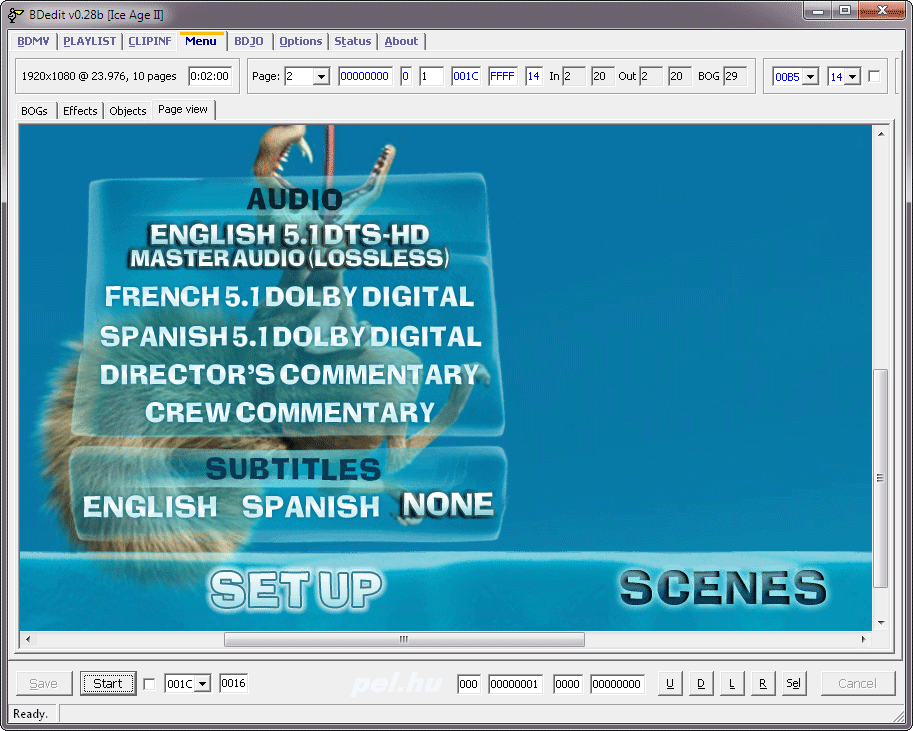Image resolution: width=913 pixels, height=731 pixels.
Task: Click NONE subtitle option
Action: click(x=448, y=504)
